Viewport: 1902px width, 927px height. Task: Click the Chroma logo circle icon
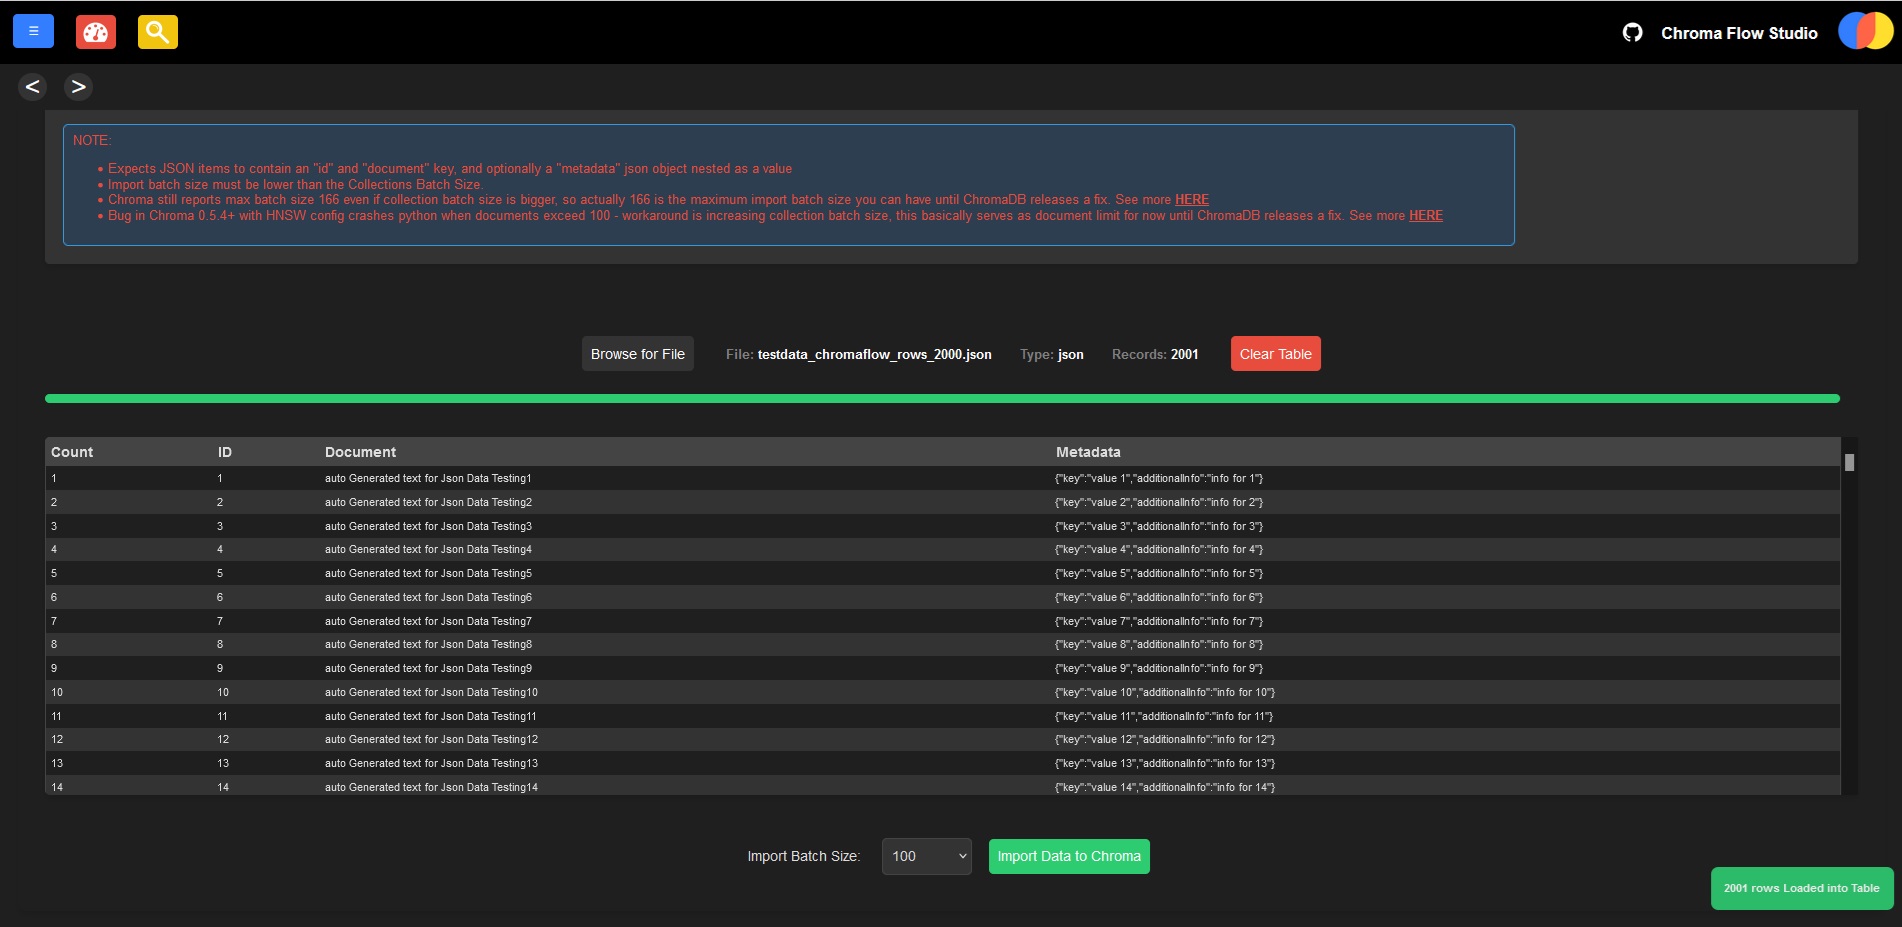point(1865,31)
